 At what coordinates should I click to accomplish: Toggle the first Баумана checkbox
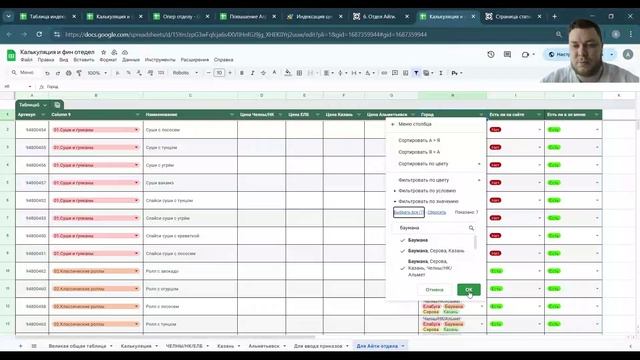tap(402, 240)
